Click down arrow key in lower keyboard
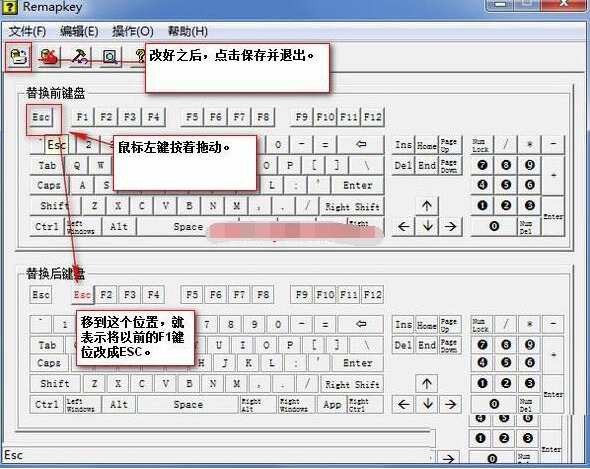 pos(427,404)
